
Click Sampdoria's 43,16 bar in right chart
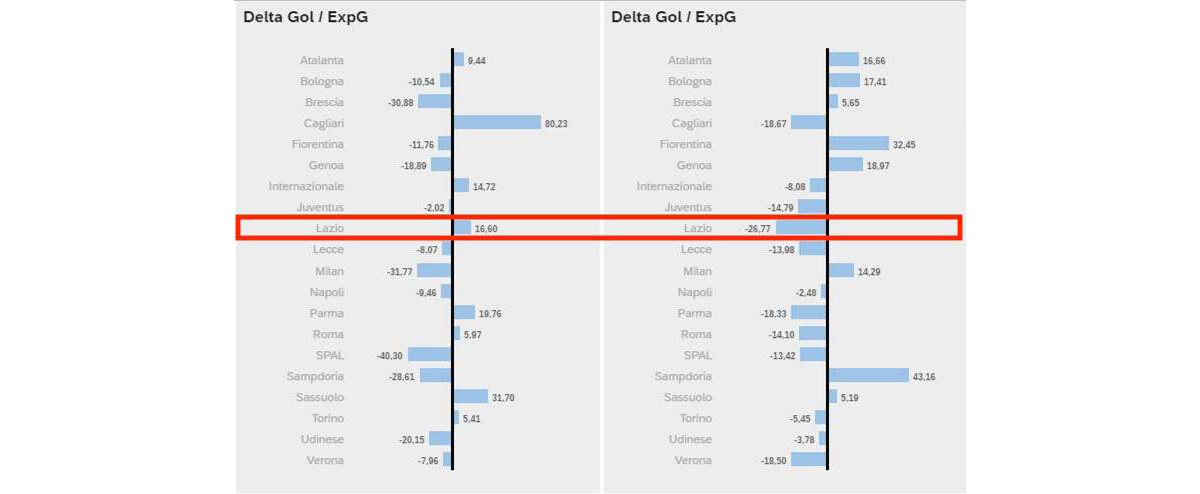(x=868, y=376)
